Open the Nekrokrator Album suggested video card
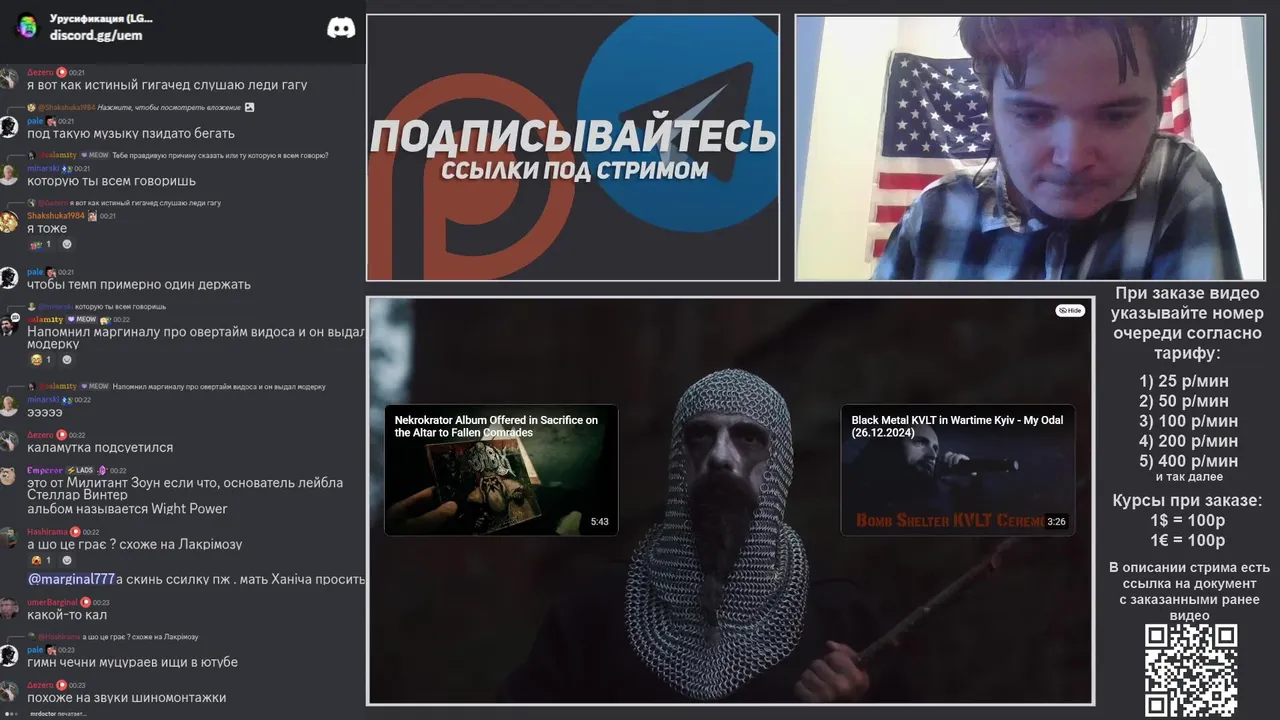1280x720 pixels. (501, 470)
